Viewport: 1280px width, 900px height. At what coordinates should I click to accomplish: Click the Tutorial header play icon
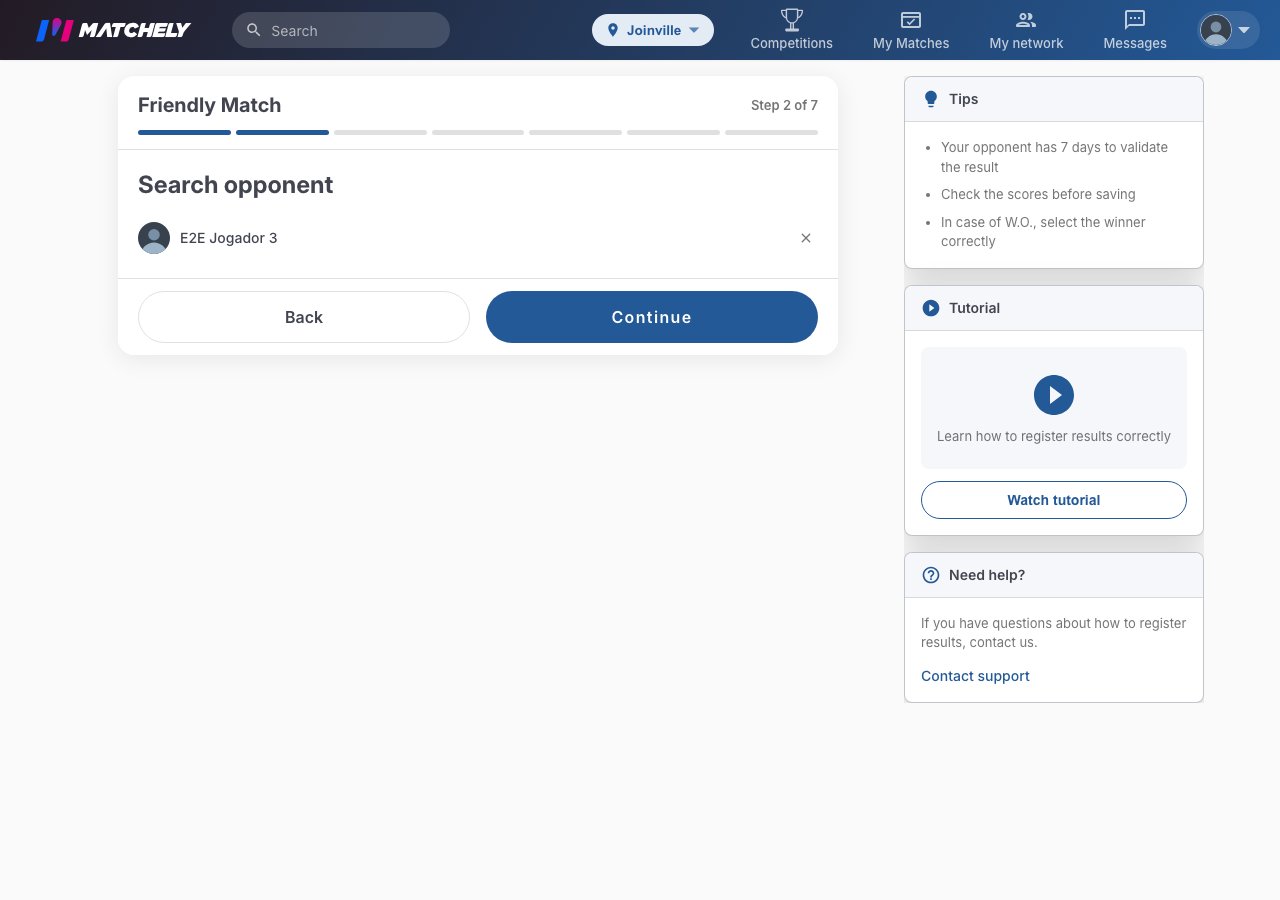931,308
